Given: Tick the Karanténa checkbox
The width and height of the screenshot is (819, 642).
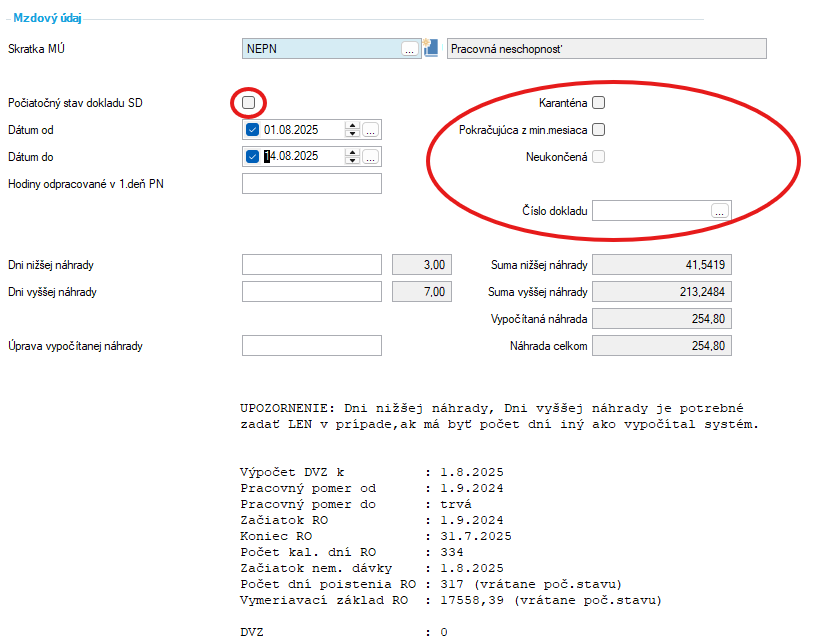Looking at the screenshot, I should pyautogui.click(x=599, y=102).
